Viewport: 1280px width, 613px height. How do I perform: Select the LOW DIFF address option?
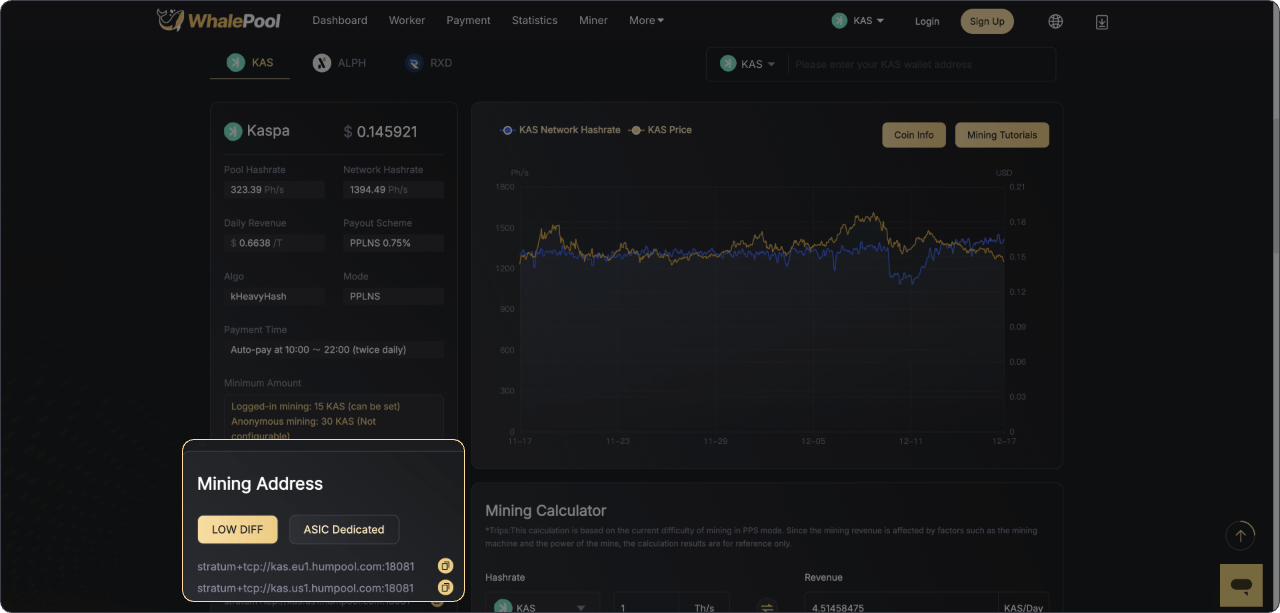(x=237, y=529)
